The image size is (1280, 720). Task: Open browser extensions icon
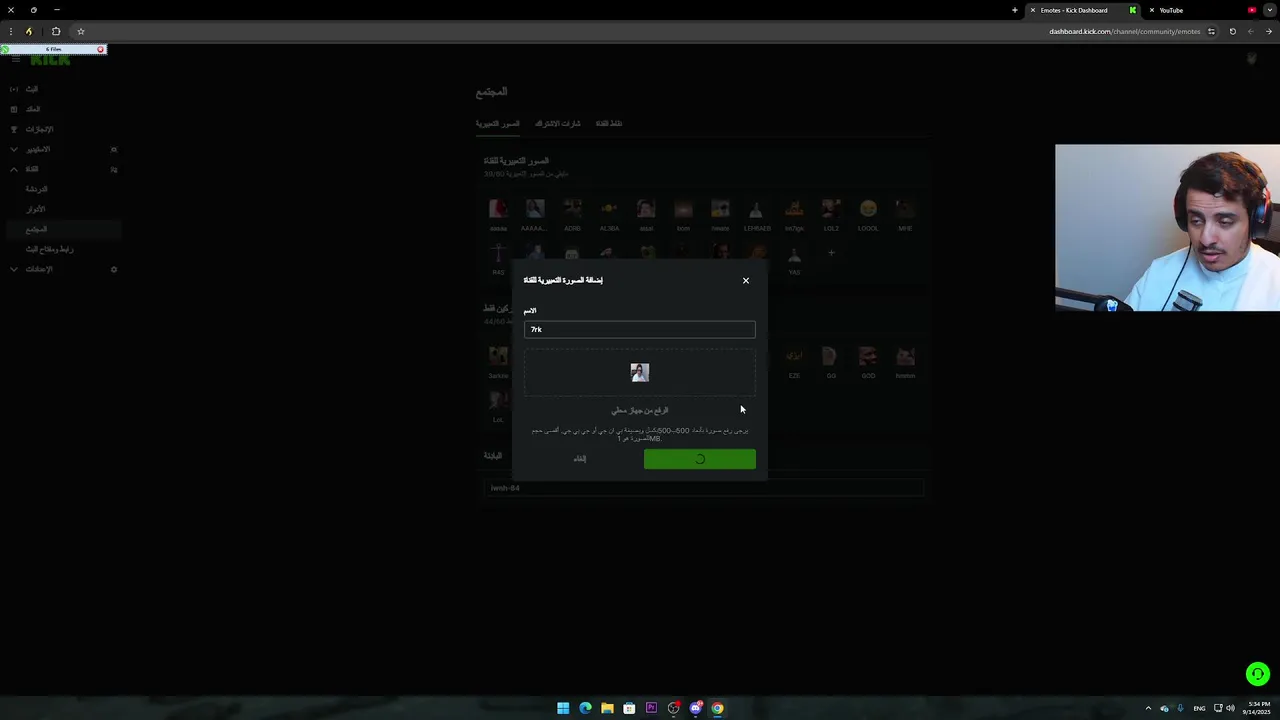click(x=56, y=31)
